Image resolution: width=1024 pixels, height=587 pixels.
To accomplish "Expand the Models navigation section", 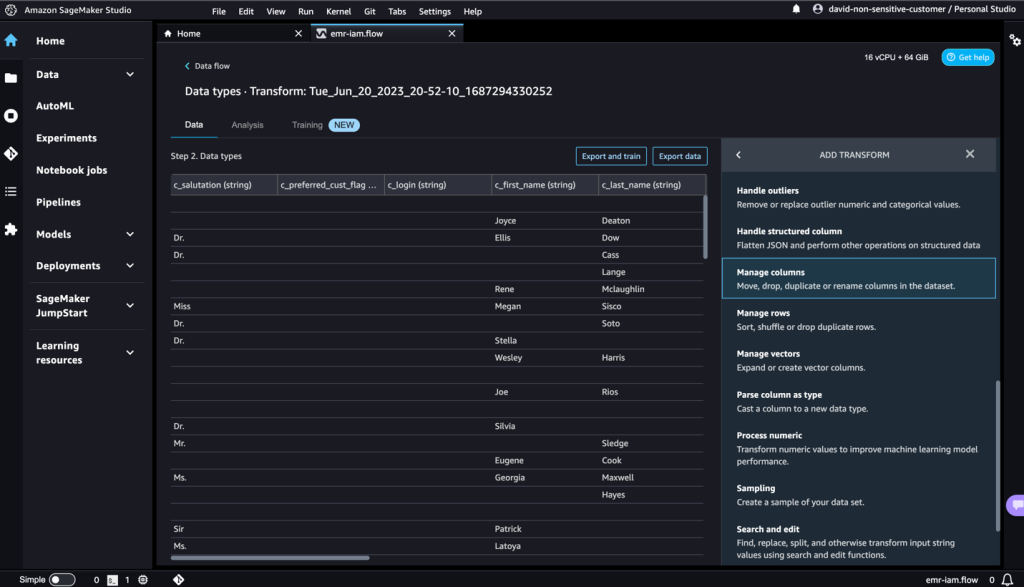I will [x=130, y=234].
